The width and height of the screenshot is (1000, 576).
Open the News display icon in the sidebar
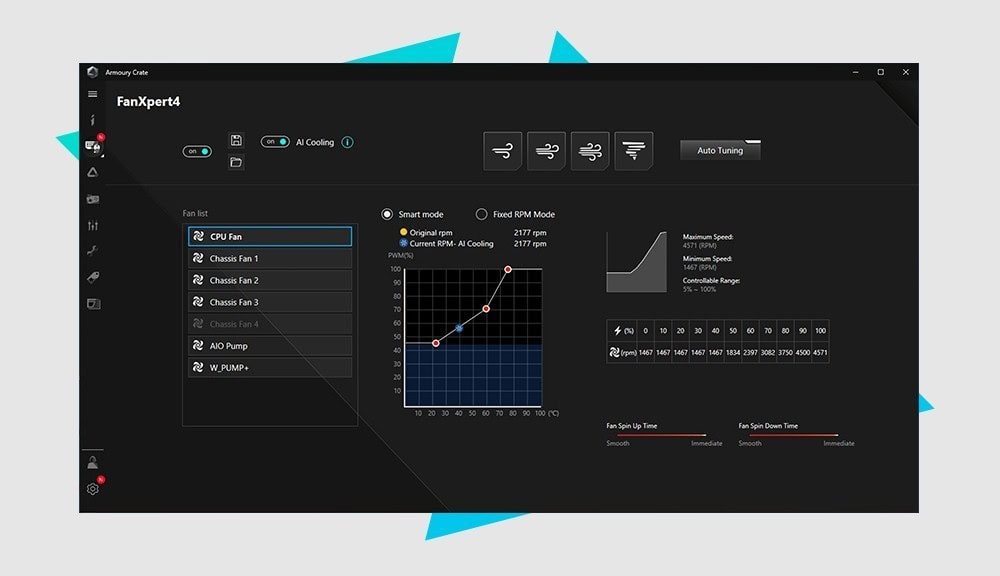tap(93, 304)
